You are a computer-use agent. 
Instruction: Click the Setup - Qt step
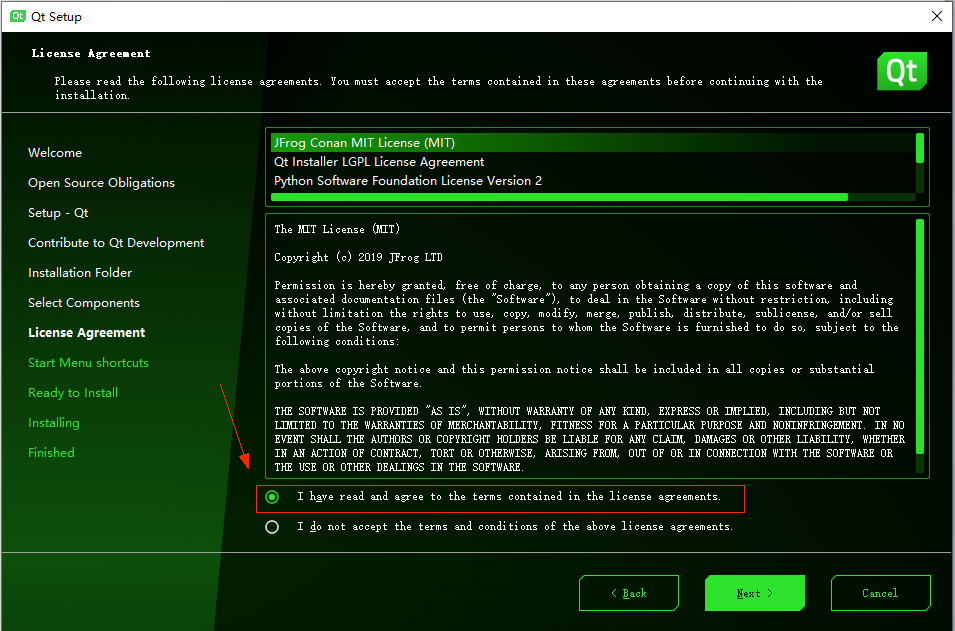58,213
